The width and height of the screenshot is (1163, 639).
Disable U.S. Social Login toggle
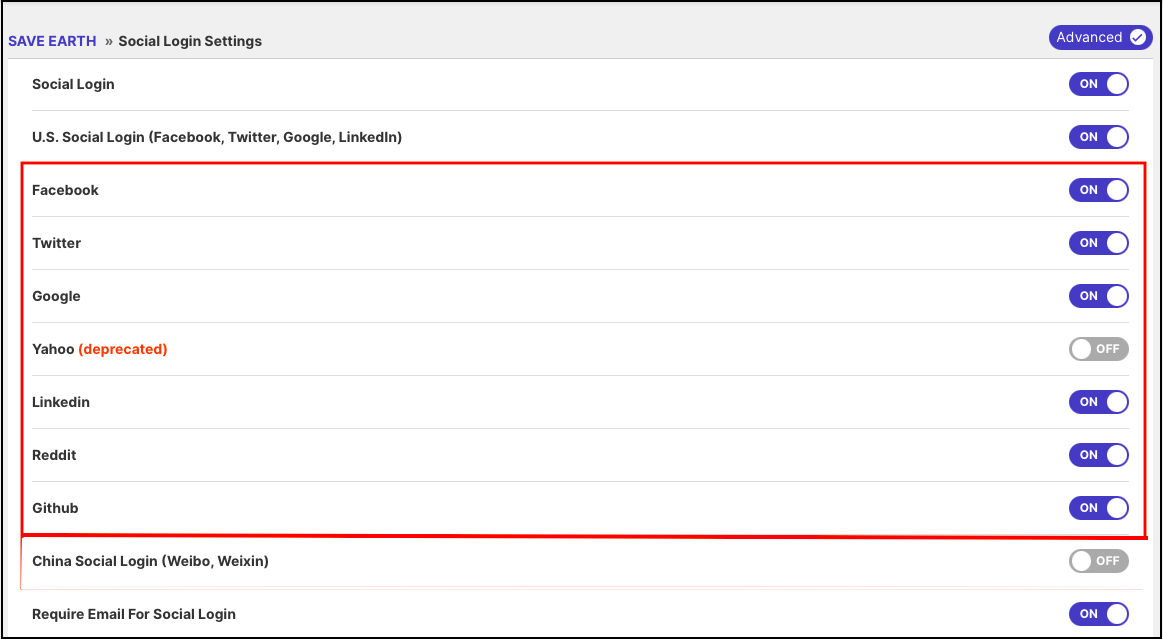pos(1098,137)
